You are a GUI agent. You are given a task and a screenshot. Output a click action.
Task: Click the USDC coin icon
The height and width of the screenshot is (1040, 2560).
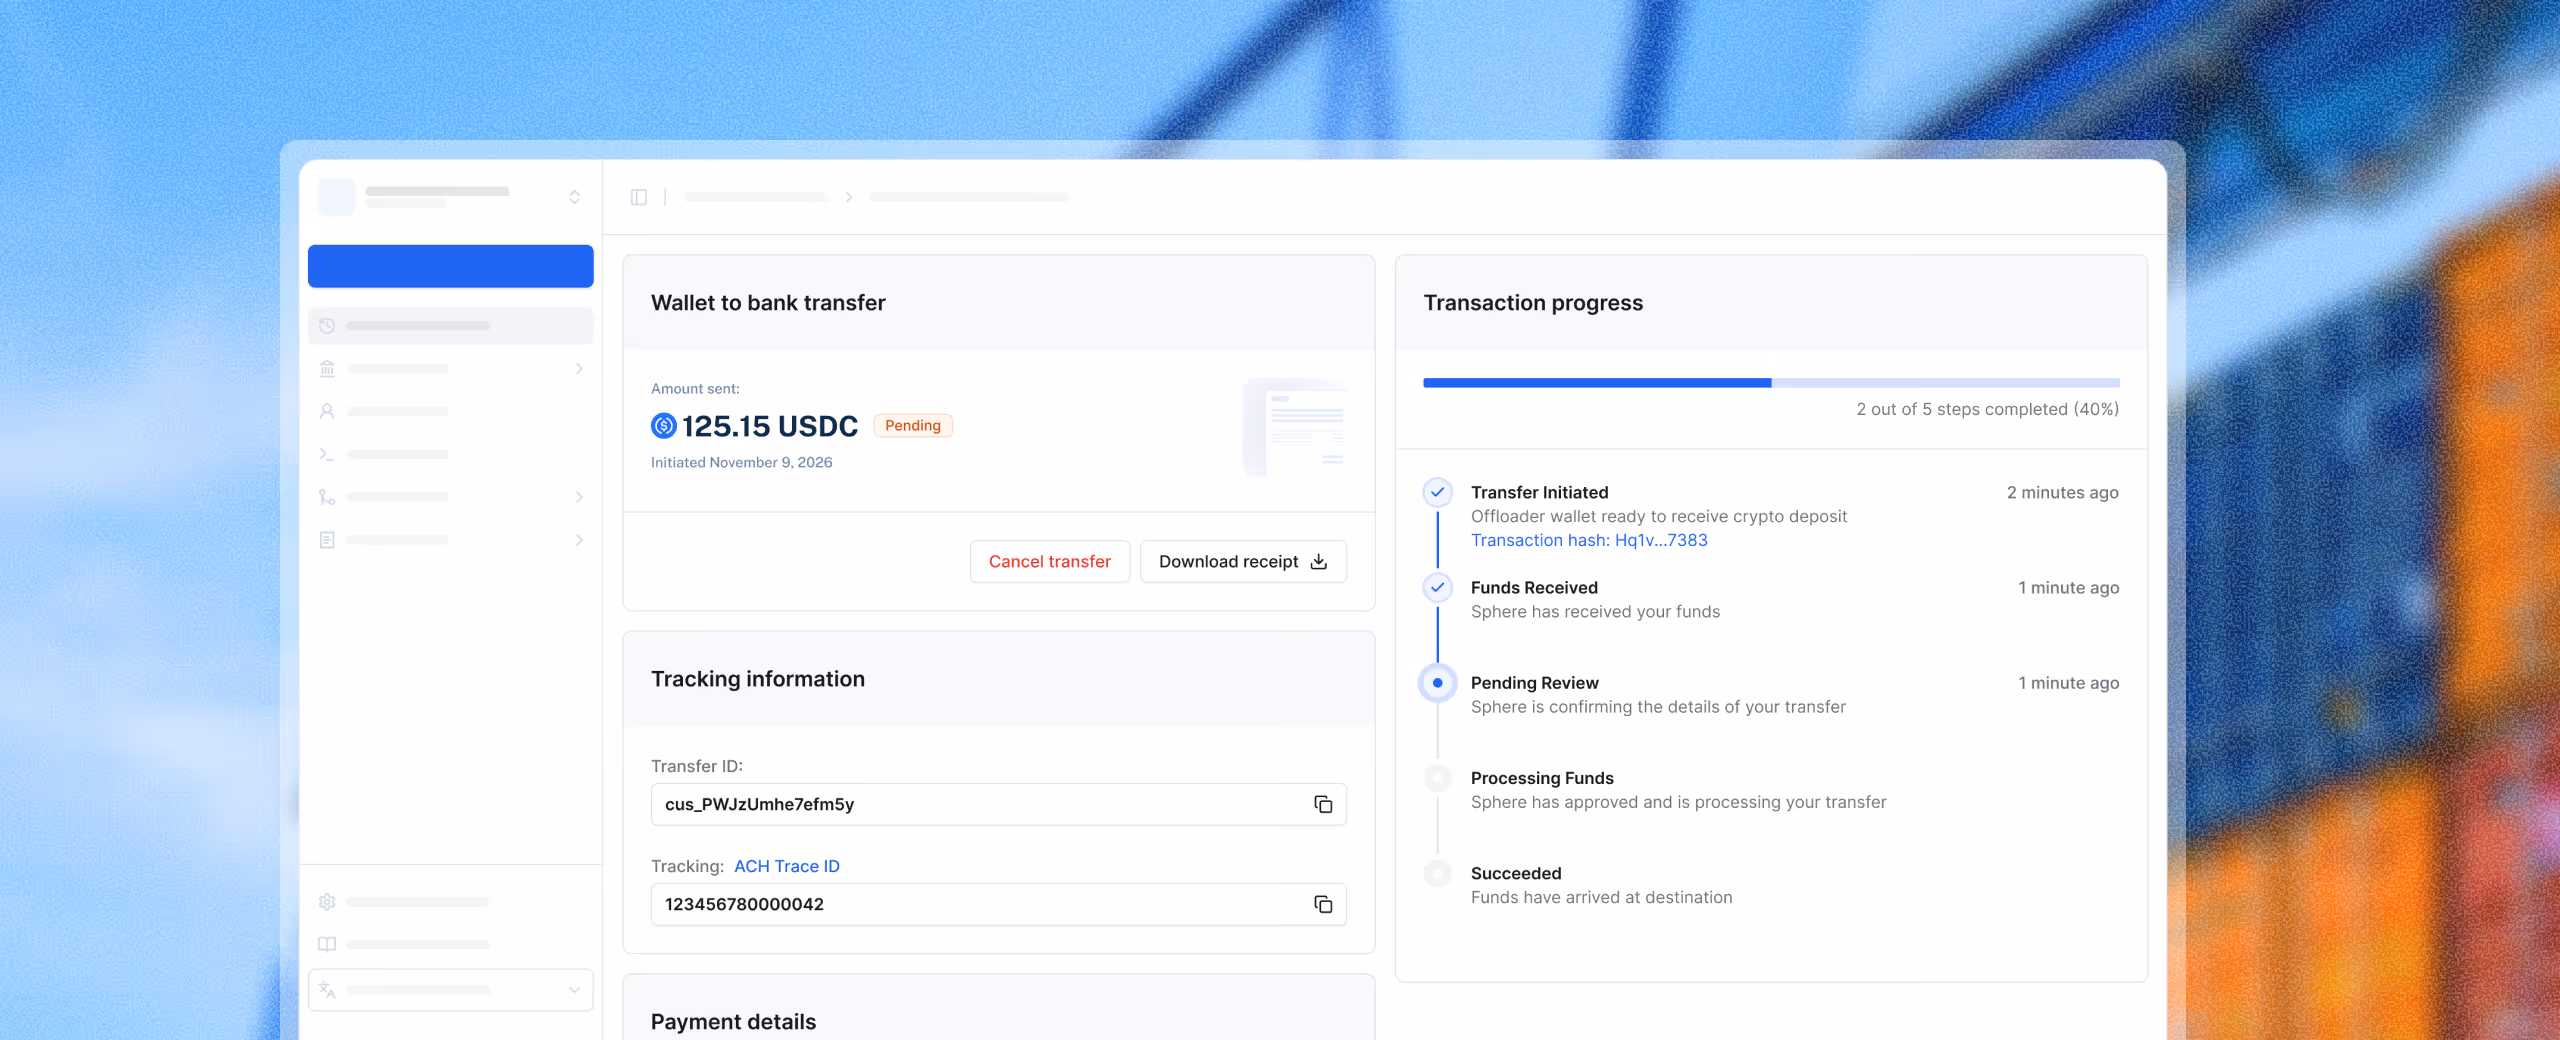pos(664,426)
